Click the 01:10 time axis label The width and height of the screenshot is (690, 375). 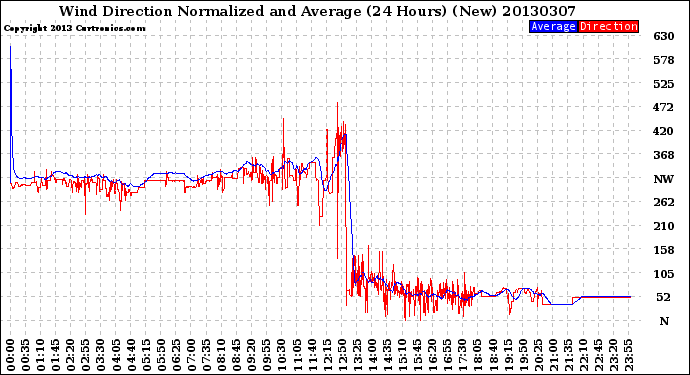pos(41,355)
